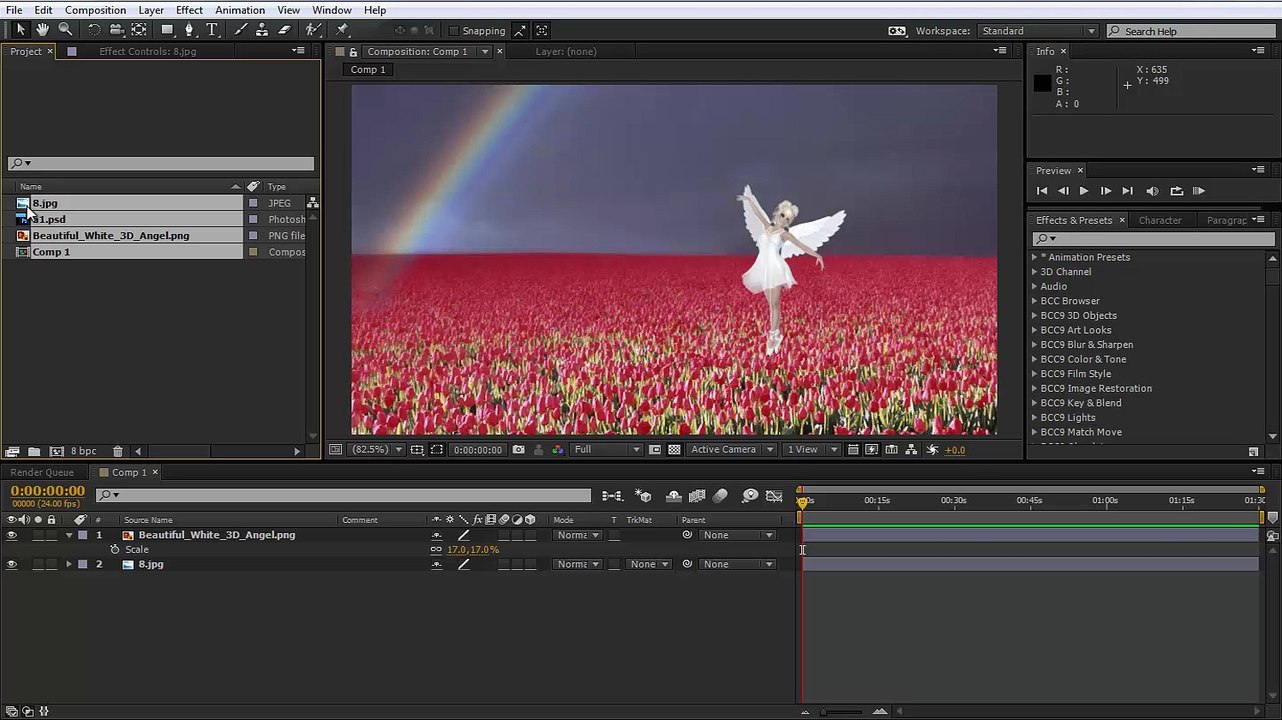Switch to Render Queue tab
Screen dimensions: 1282x720
click(x=42, y=473)
